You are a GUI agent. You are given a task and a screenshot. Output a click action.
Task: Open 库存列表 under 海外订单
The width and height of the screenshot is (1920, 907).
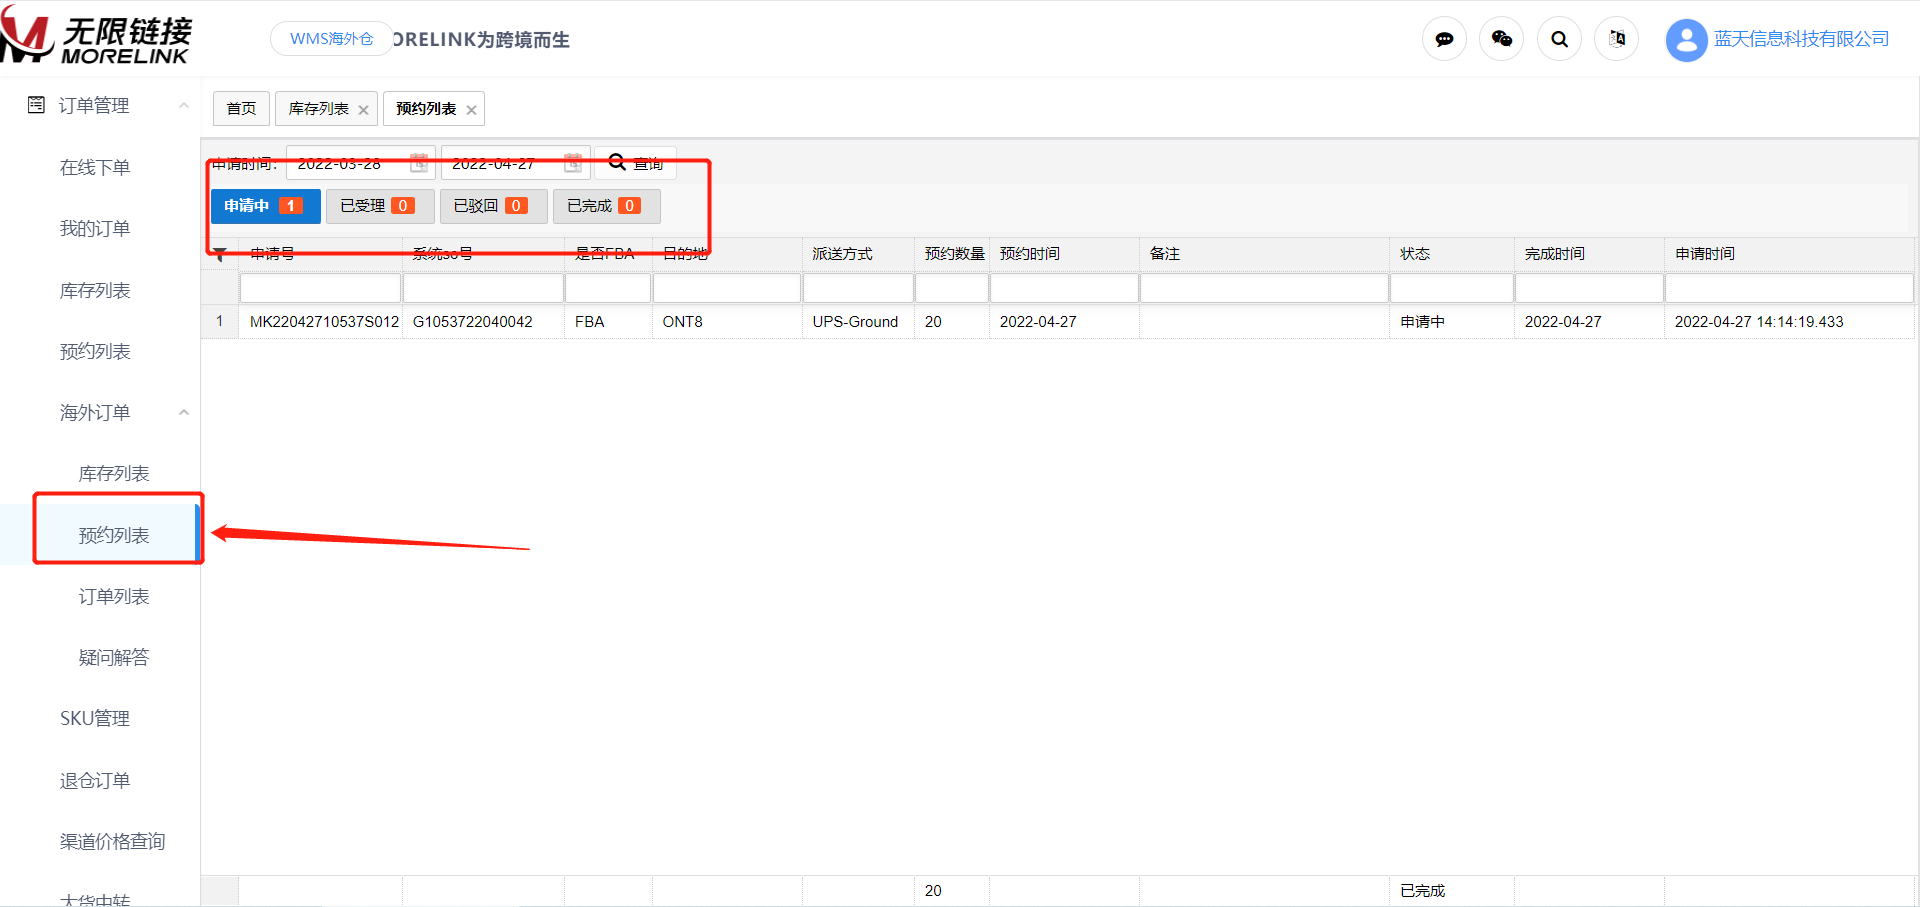[114, 473]
